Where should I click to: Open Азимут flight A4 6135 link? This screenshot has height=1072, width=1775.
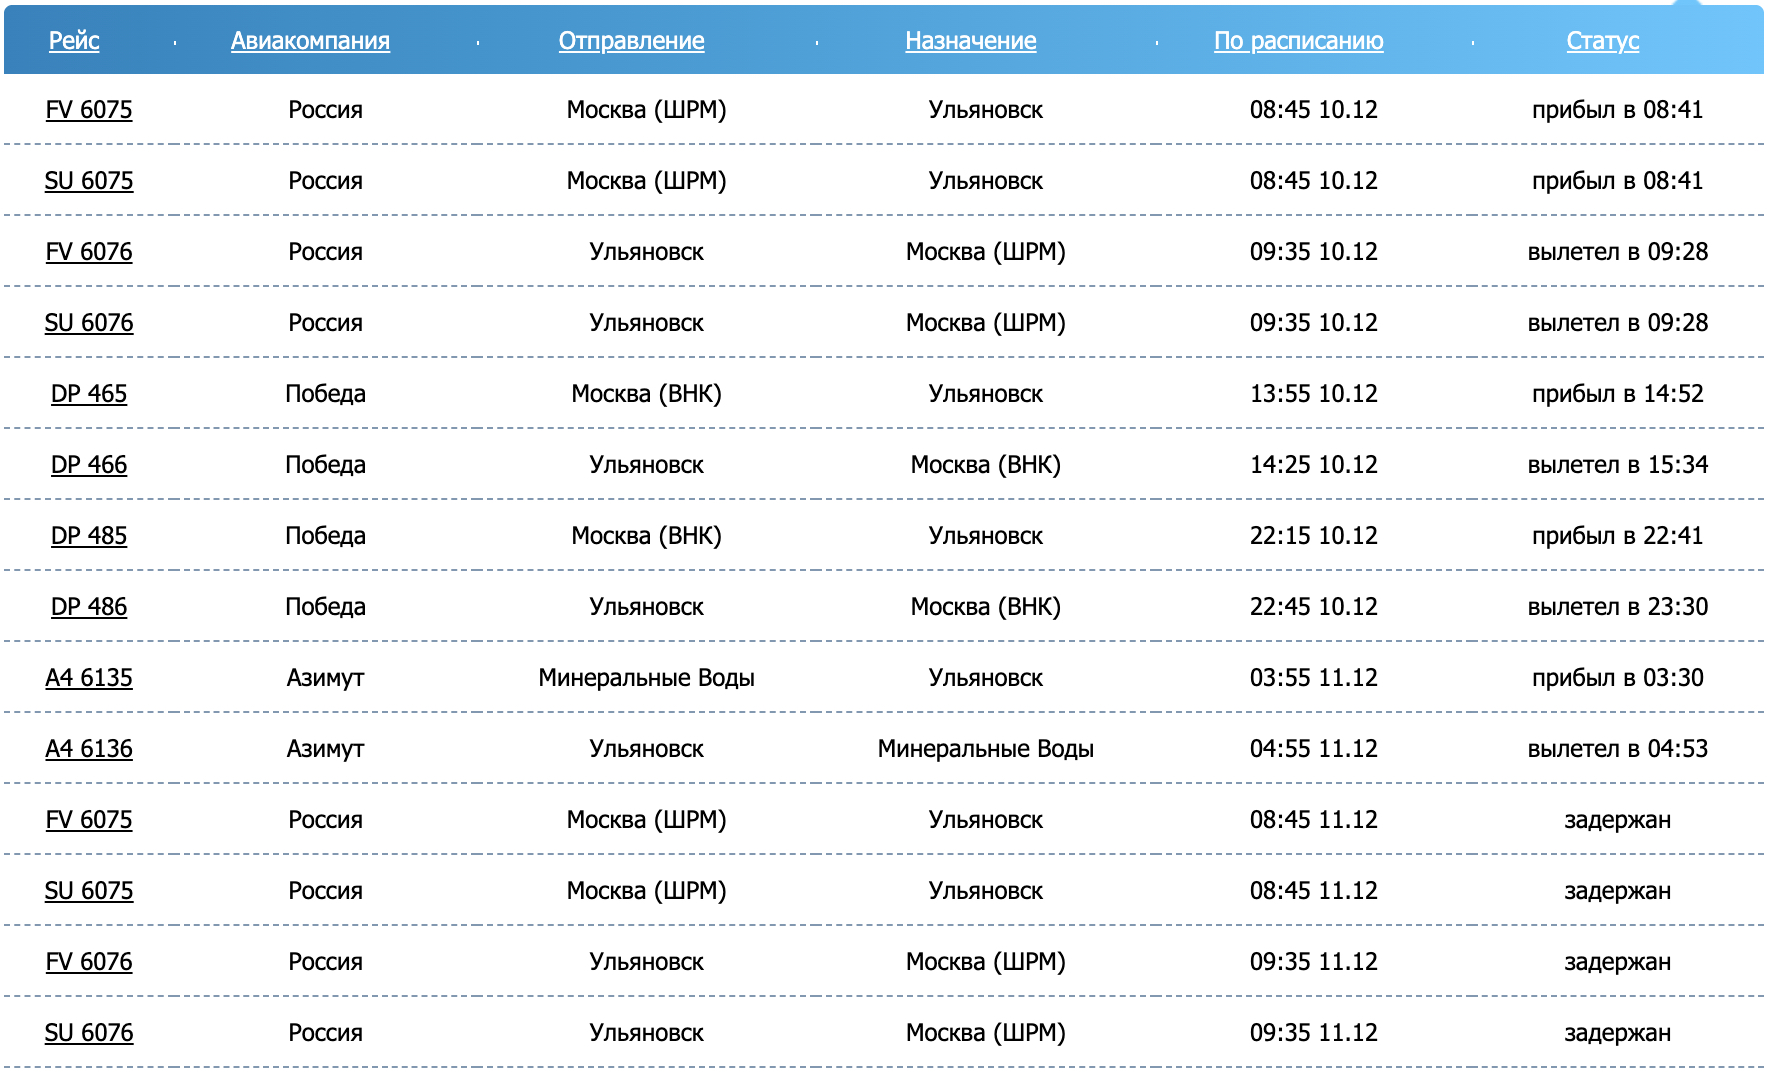point(89,678)
